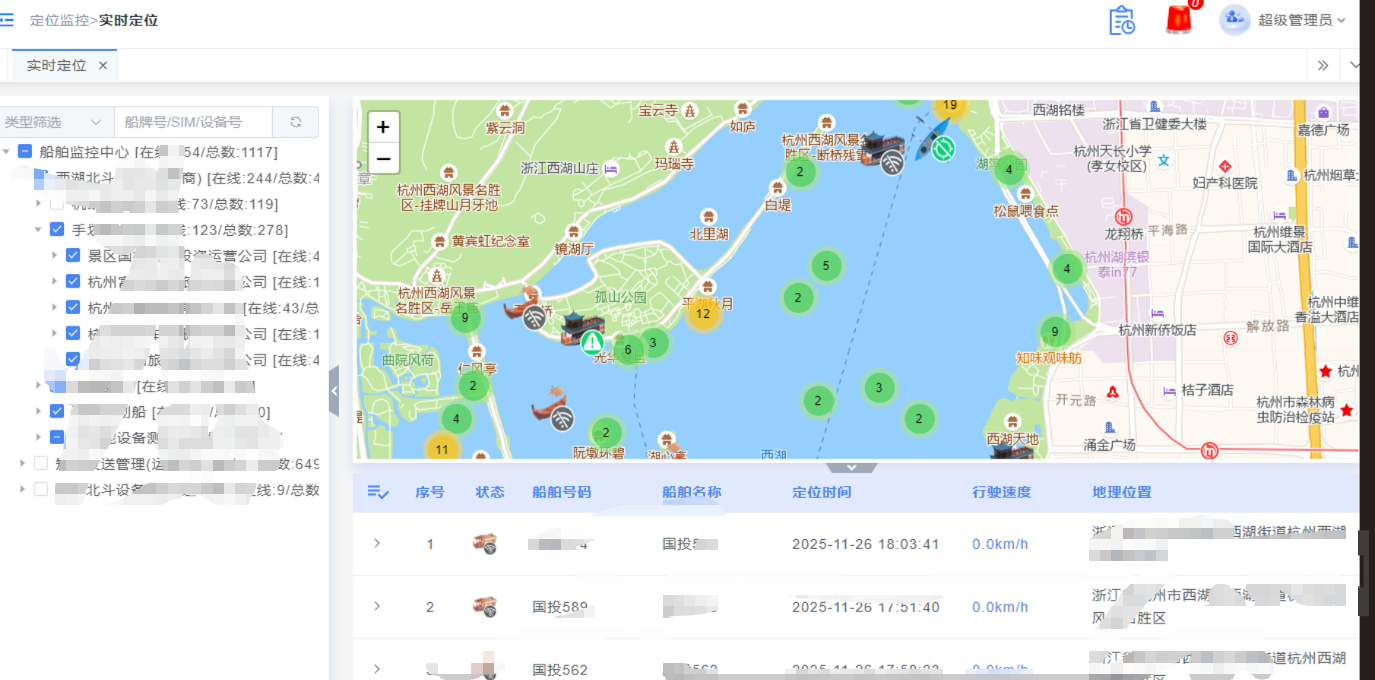Select the pagoda boat near 断桥残雪
This screenshot has height=680, width=1375.
[879, 149]
